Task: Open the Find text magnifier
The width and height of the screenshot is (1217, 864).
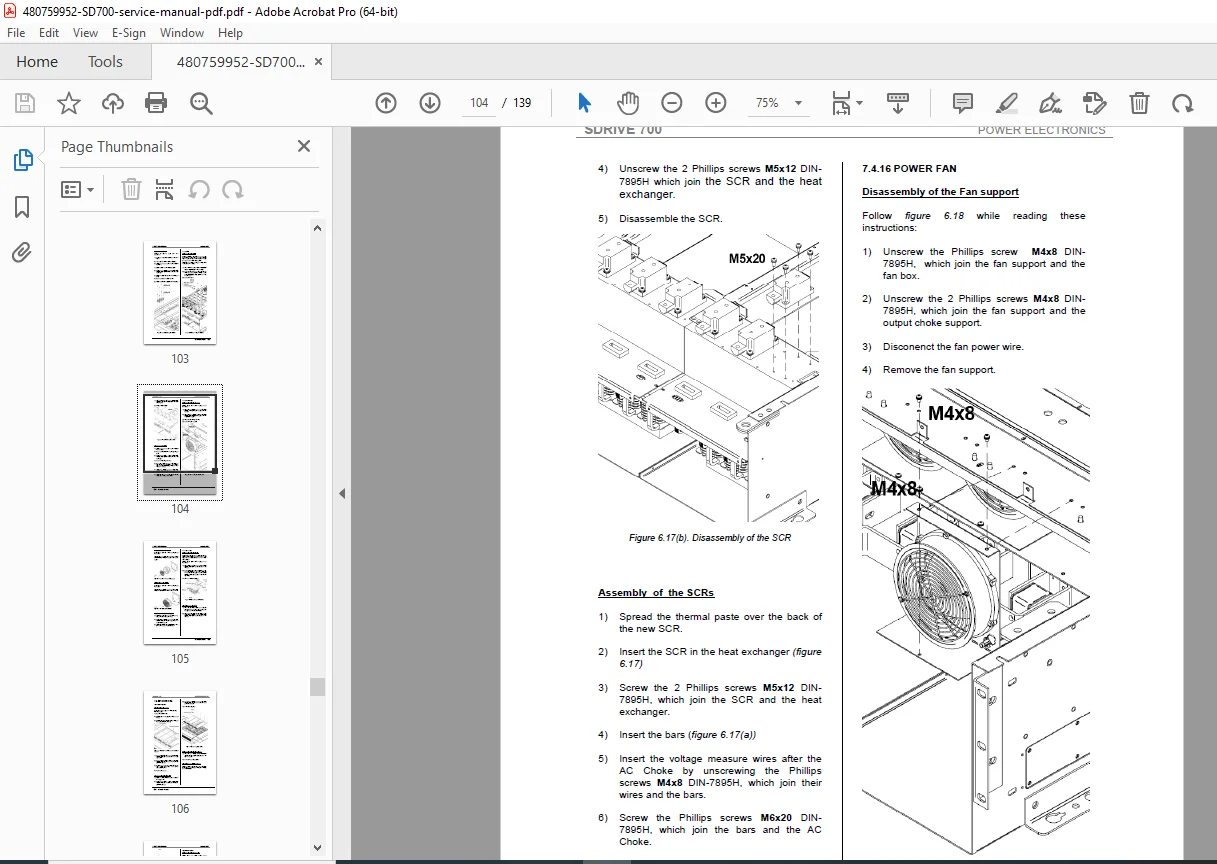Action: pyautogui.click(x=201, y=103)
